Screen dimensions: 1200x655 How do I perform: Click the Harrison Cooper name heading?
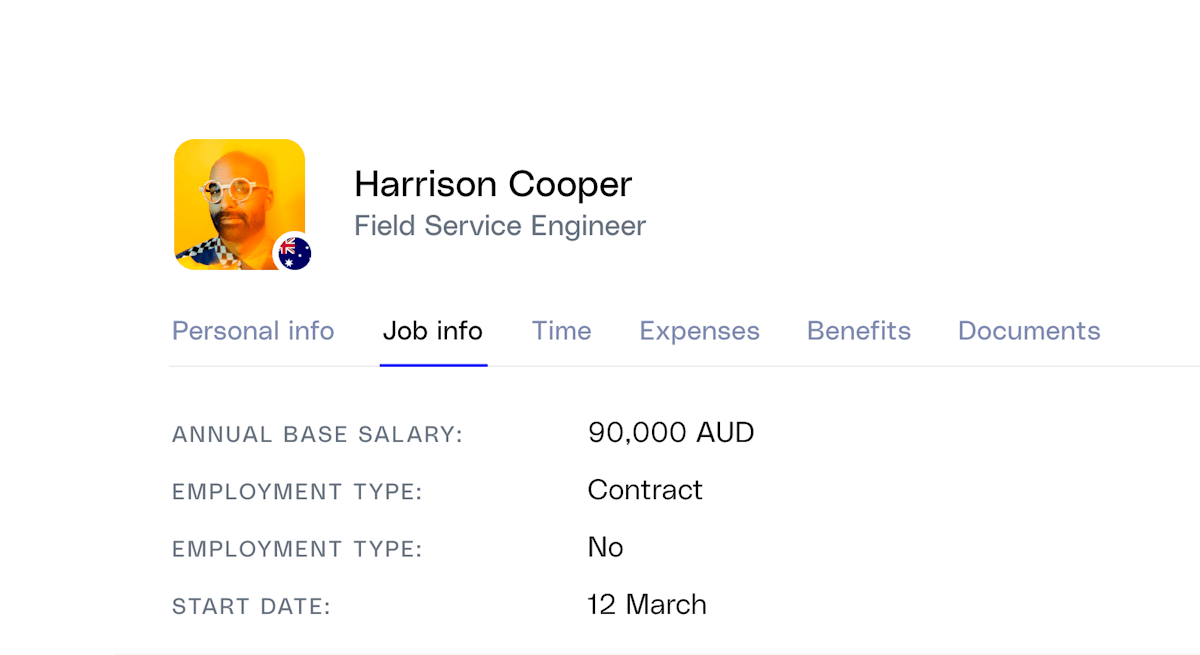point(493,184)
